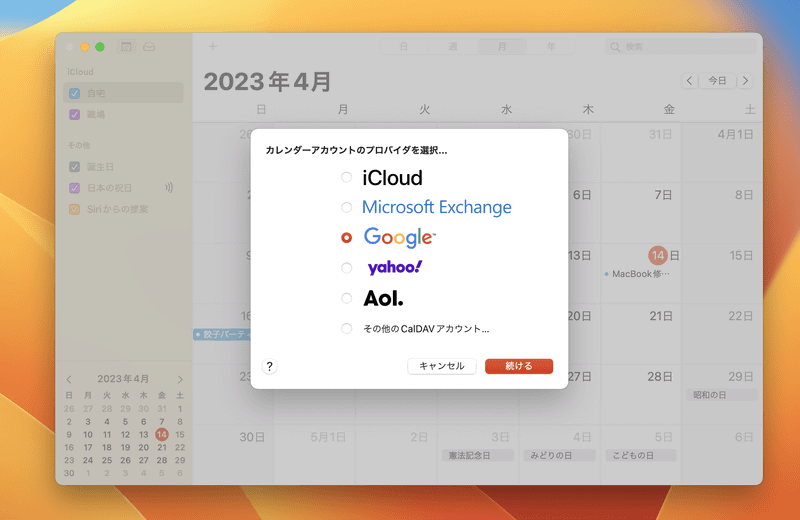The height and width of the screenshot is (520, 800).
Task: Toggle the Siriからの提案 checkbox
Action: point(74,209)
